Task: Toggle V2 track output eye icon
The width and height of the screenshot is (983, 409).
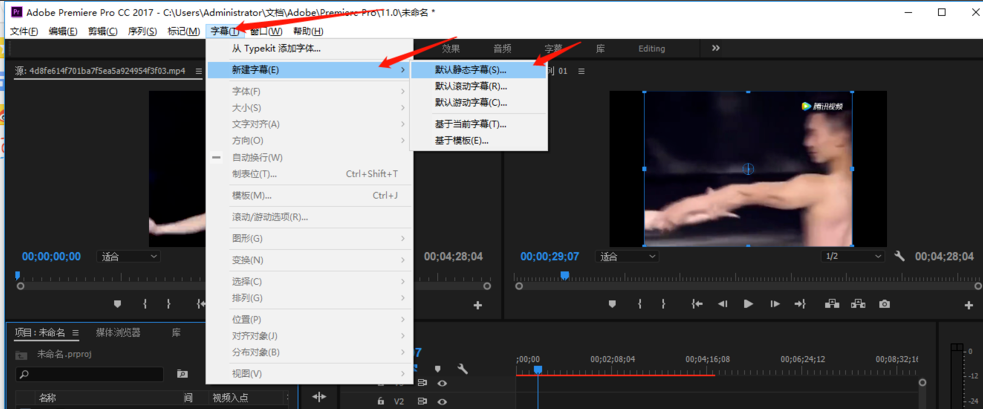Action: (x=442, y=401)
